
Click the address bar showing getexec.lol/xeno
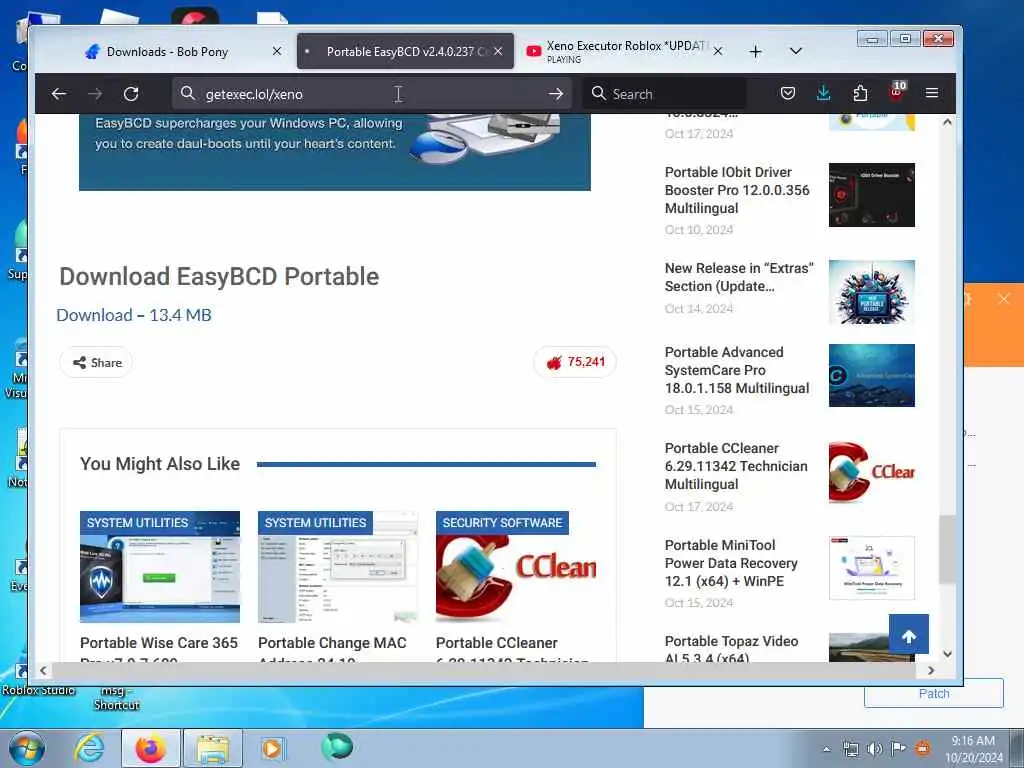click(372, 94)
